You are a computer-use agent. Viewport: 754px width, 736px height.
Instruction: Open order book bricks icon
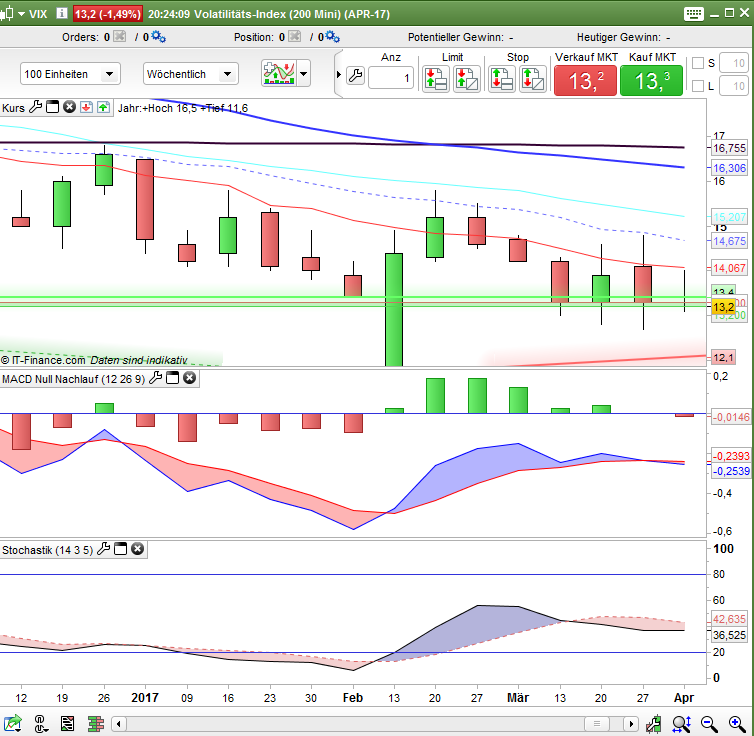[96, 723]
